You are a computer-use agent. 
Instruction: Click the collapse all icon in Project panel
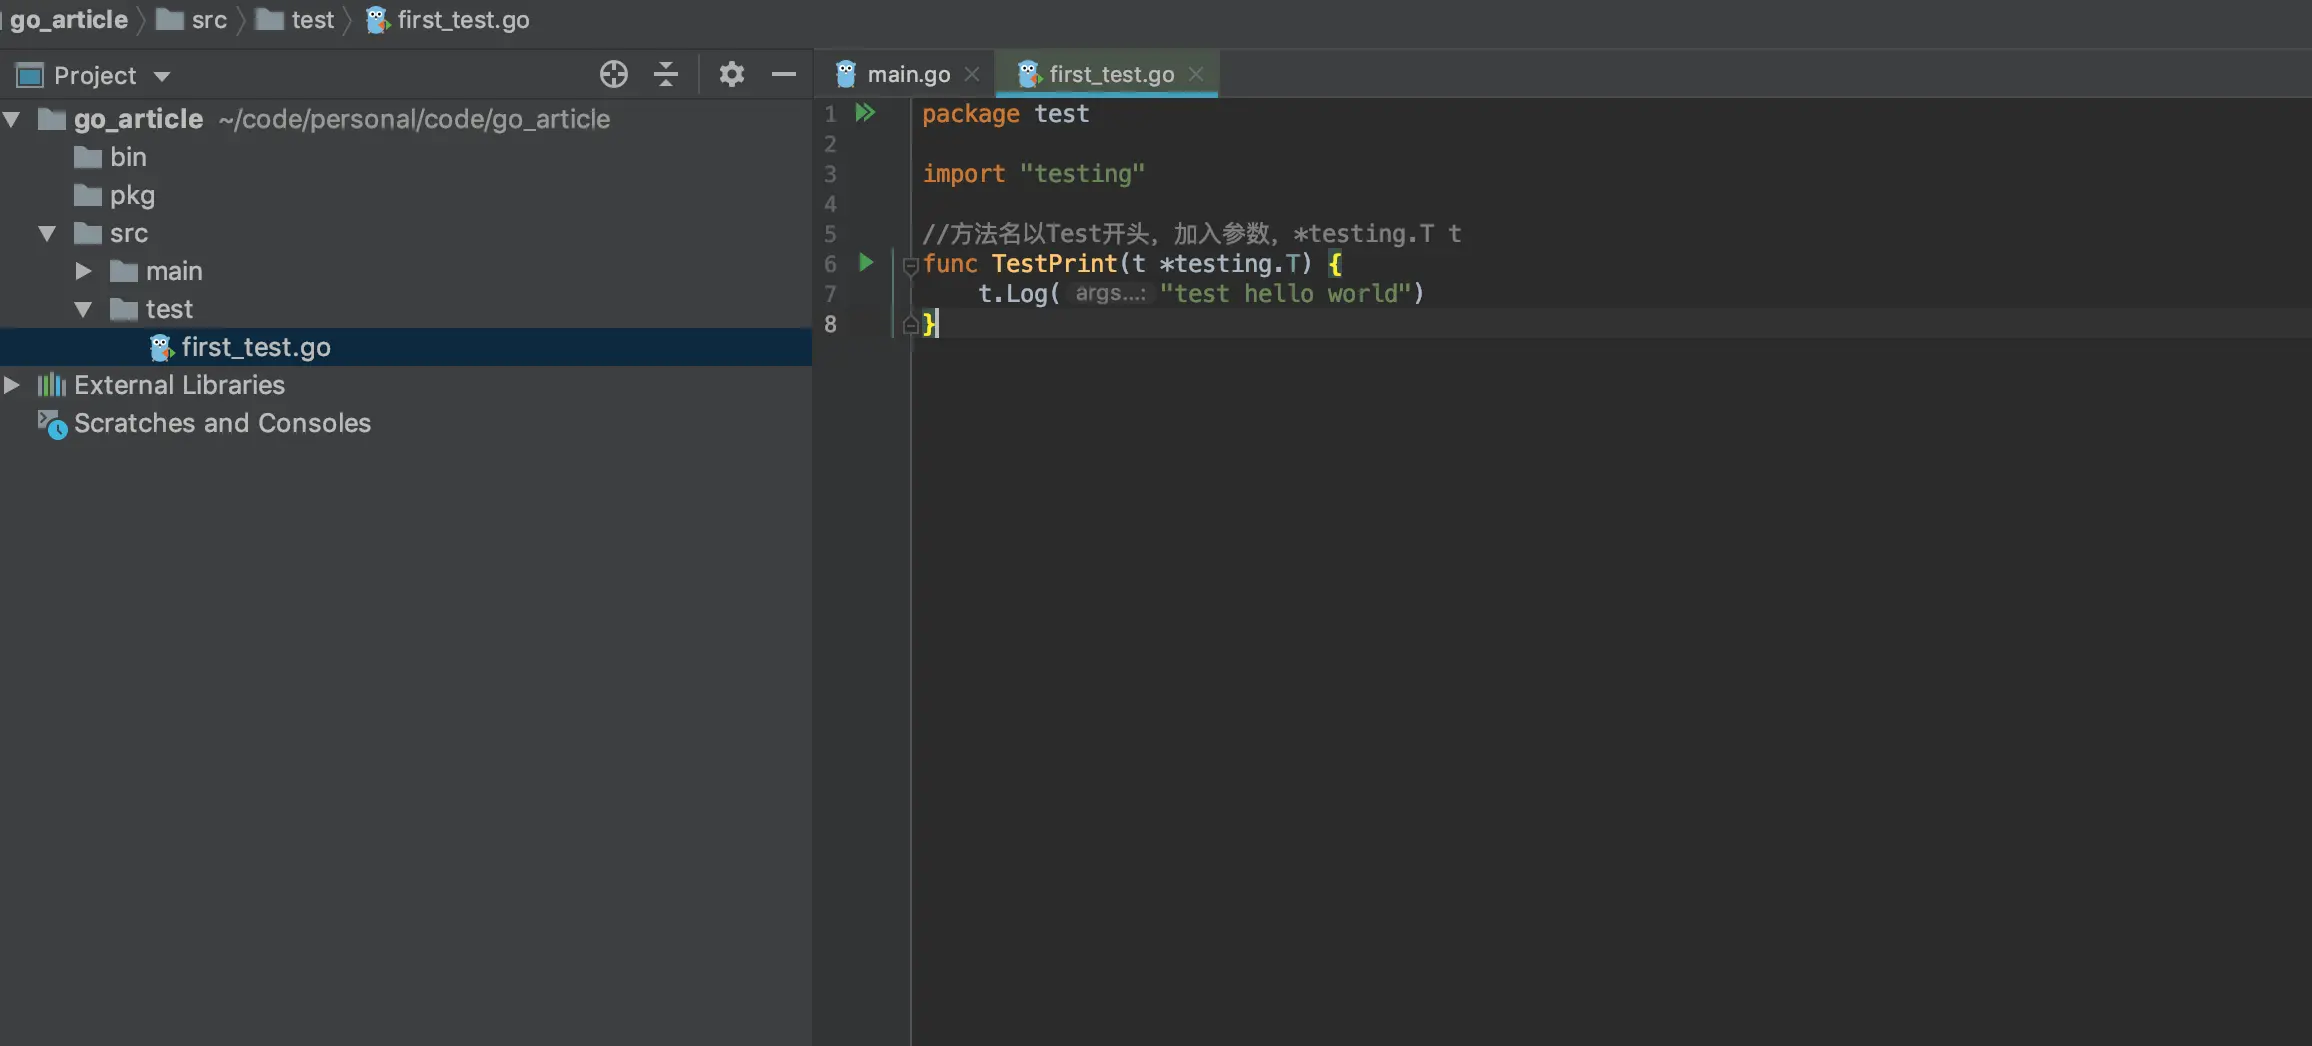click(666, 75)
